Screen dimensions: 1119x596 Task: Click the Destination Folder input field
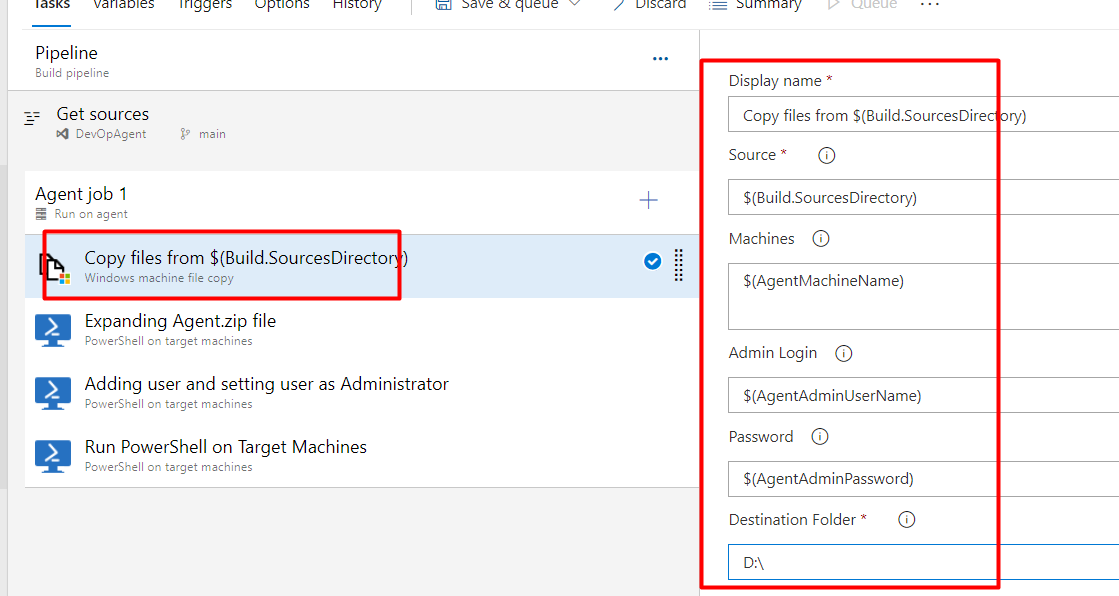923,562
